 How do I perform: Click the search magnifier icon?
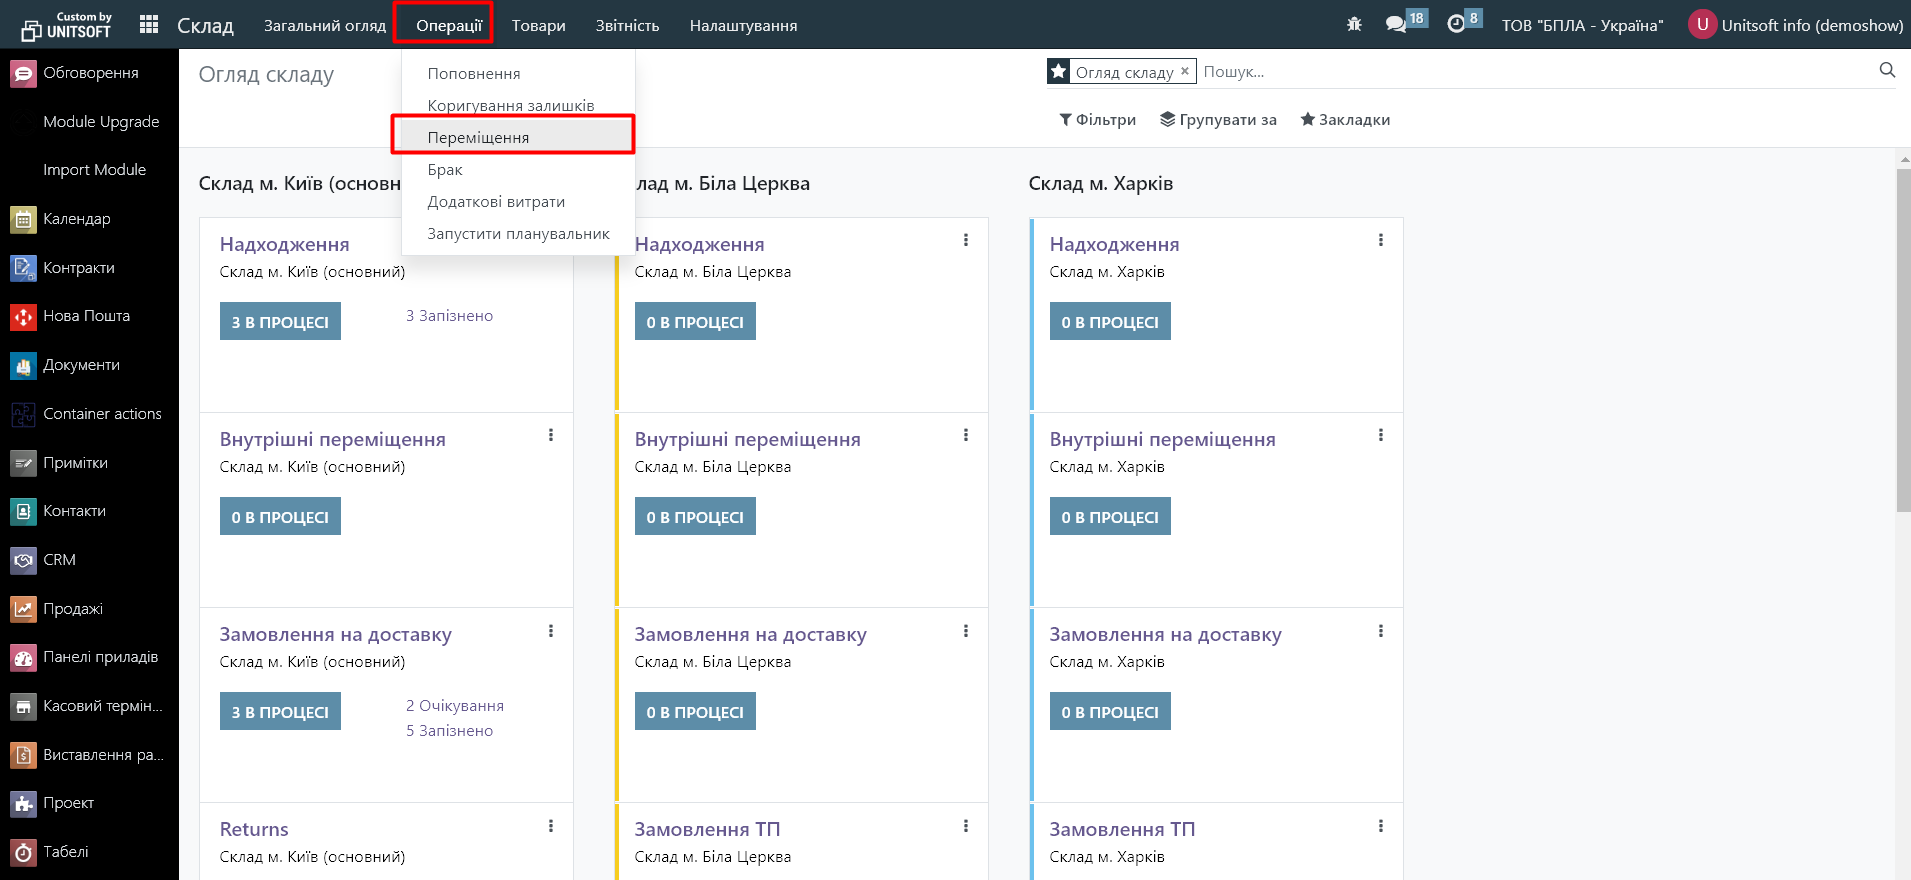[1887, 70]
